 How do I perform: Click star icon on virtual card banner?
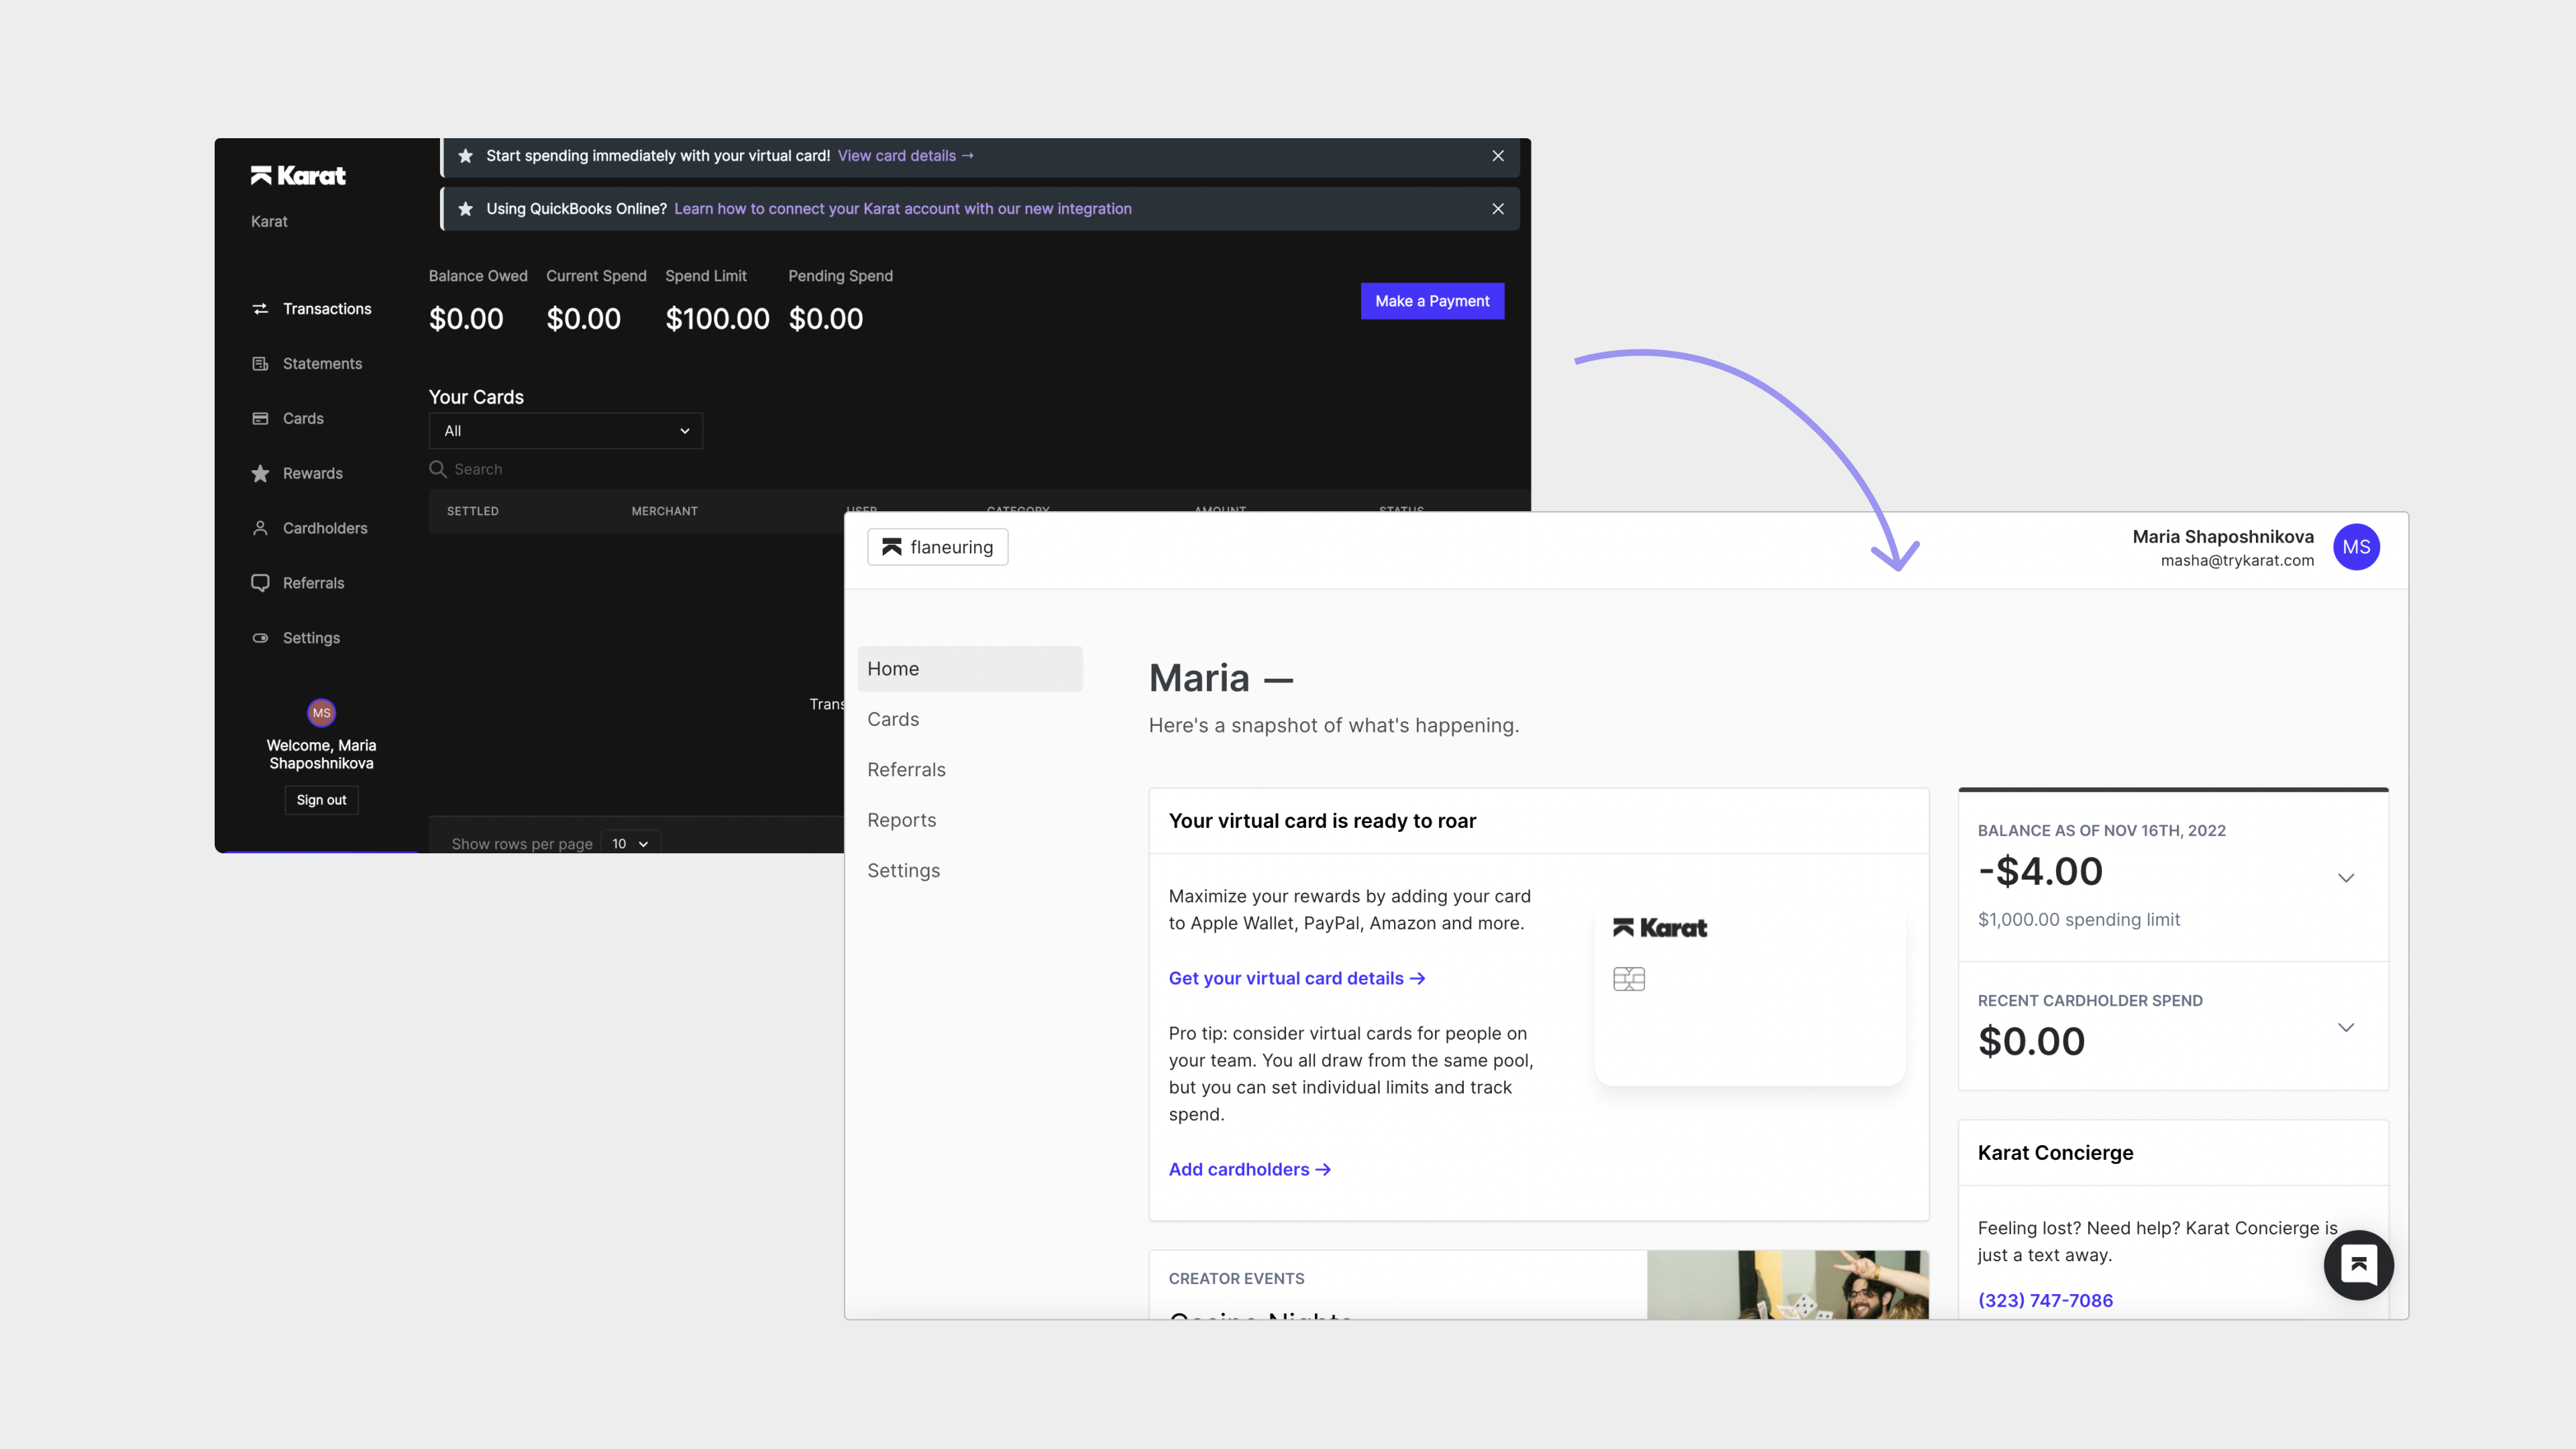tap(465, 156)
